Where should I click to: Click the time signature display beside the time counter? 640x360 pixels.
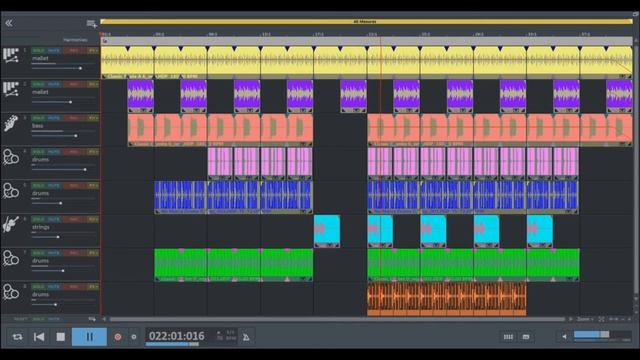point(231,333)
